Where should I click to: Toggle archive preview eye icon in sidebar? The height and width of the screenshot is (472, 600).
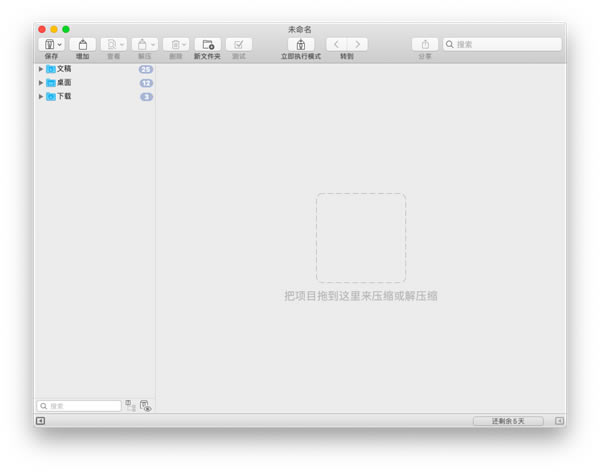pyautogui.click(x=145, y=406)
